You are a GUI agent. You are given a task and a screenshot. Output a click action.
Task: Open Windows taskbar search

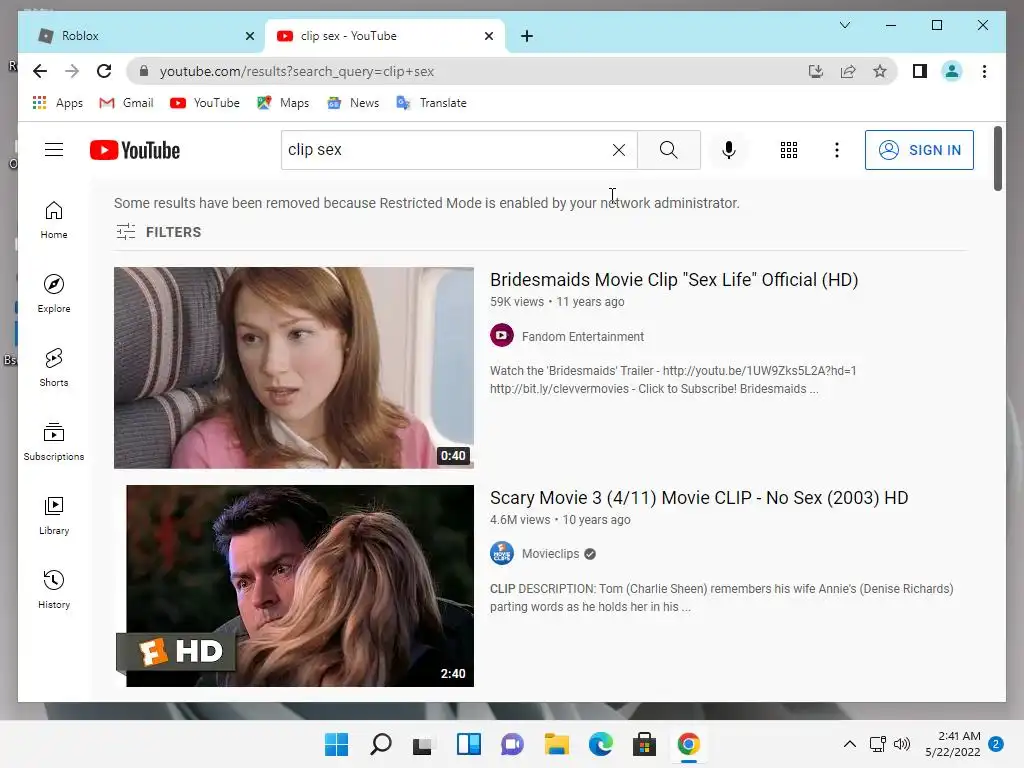point(381,744)
